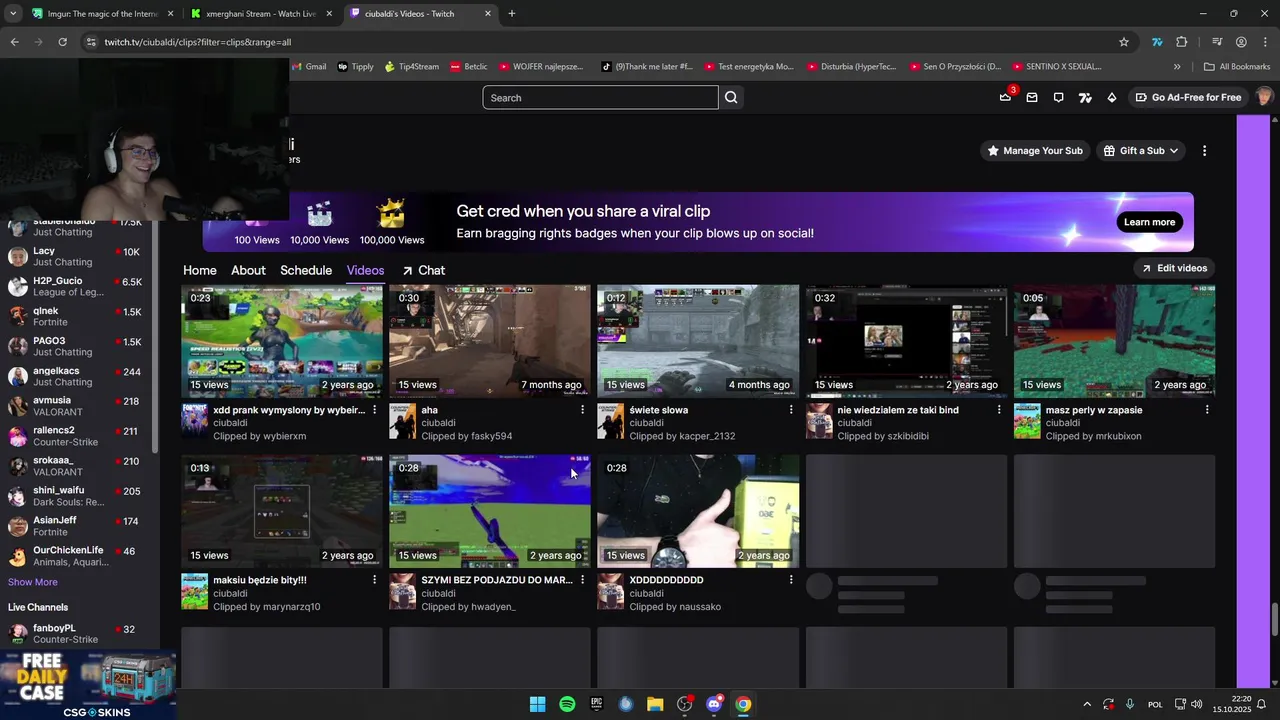
Task: Play the 'masz perly w zapasie' clip thumbnail
Action: pos(1114,341)
